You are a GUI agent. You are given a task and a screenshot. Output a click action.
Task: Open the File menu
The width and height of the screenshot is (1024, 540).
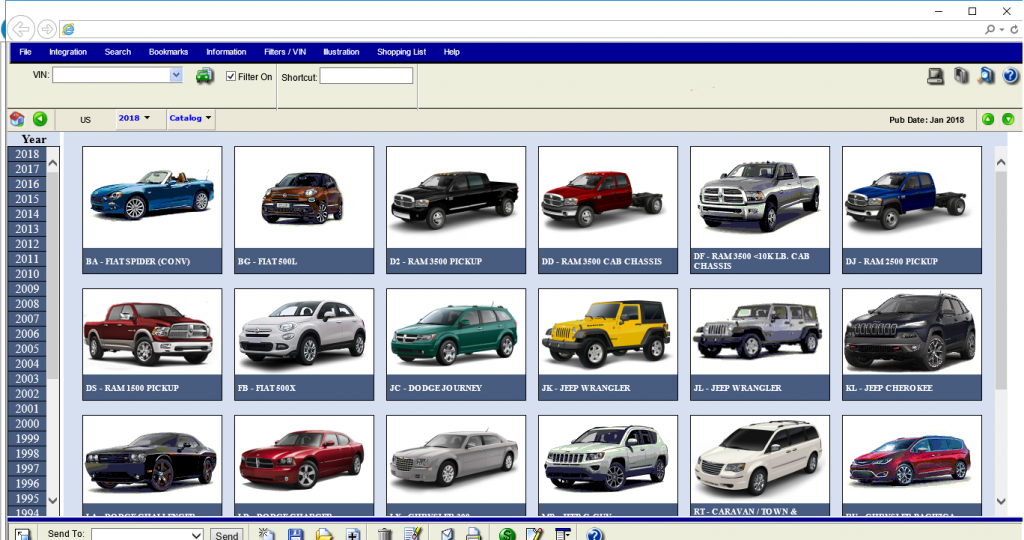(25, 52)
